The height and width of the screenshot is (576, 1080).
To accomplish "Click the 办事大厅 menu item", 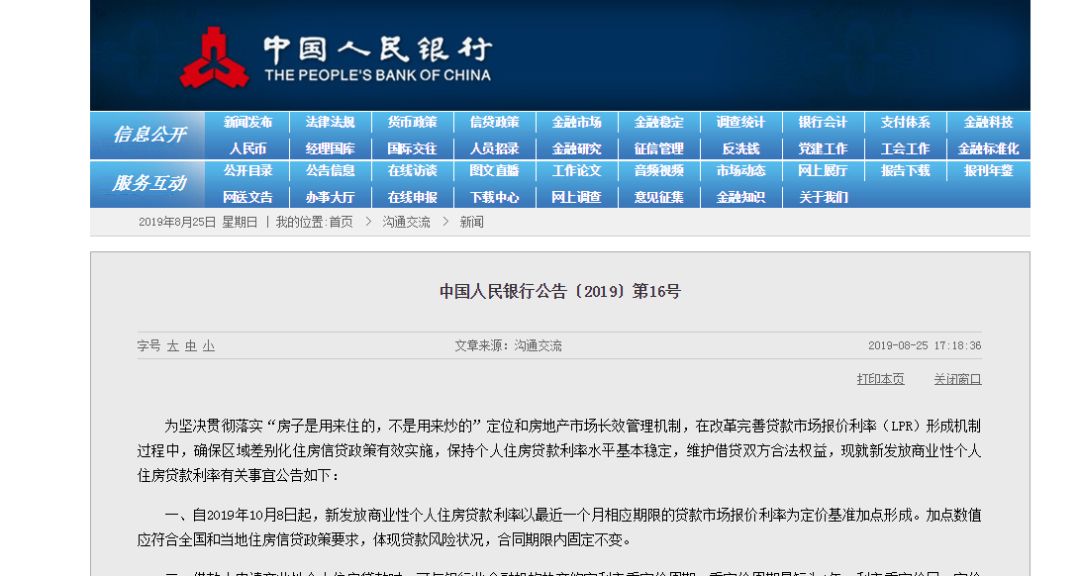I will click(x=330, y=197).
